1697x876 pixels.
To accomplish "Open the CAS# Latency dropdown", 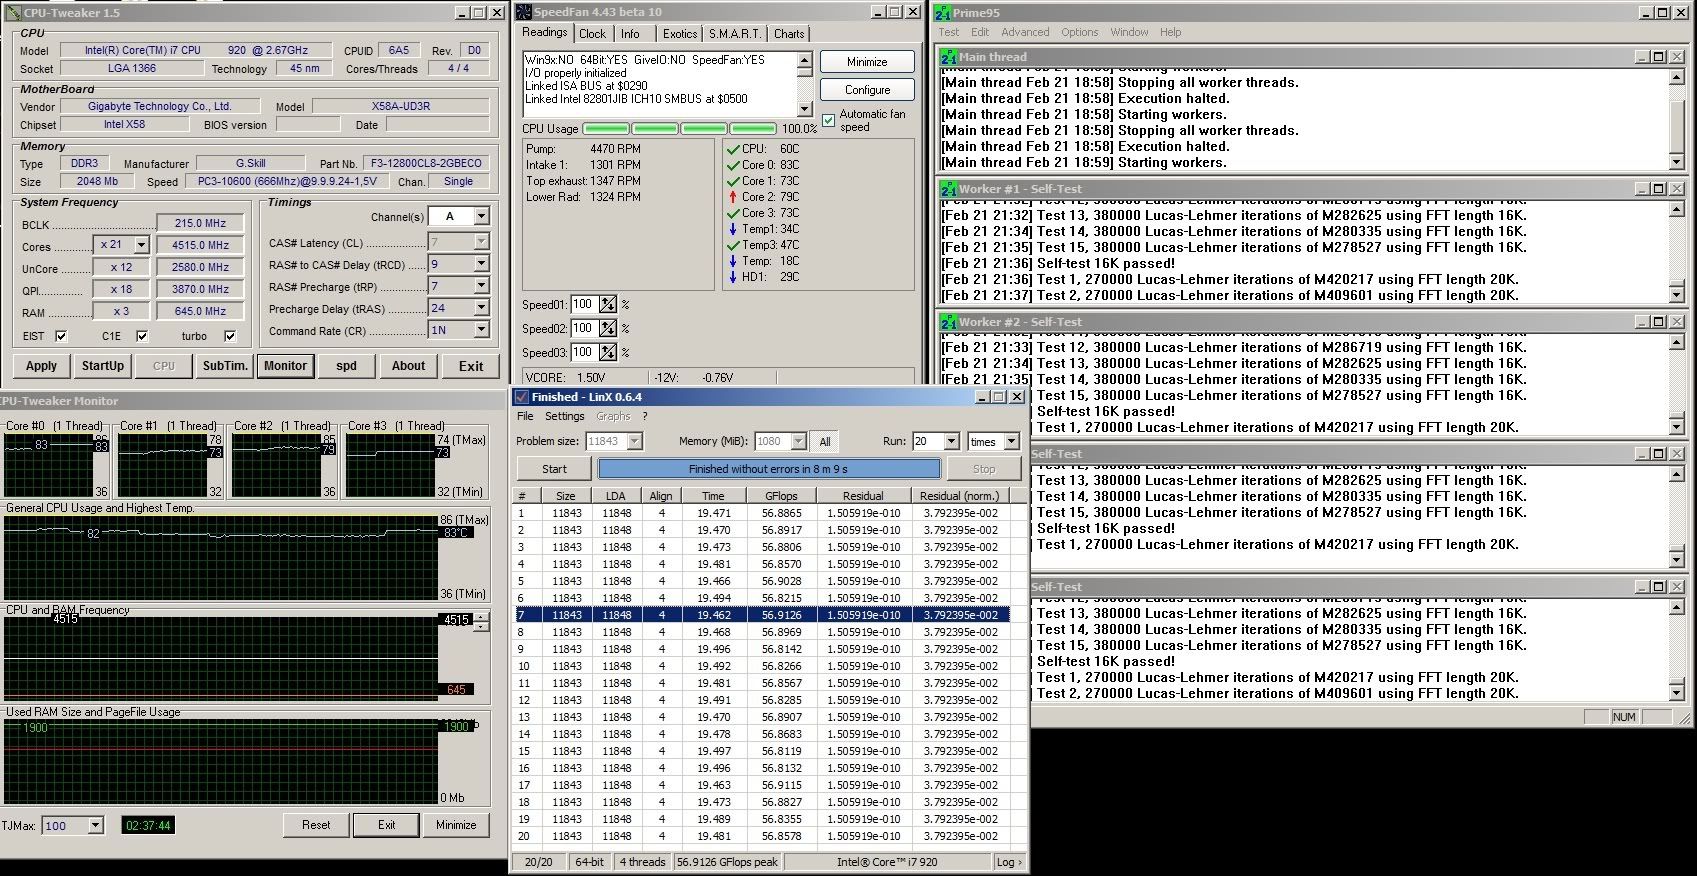I will pos(481,242).
